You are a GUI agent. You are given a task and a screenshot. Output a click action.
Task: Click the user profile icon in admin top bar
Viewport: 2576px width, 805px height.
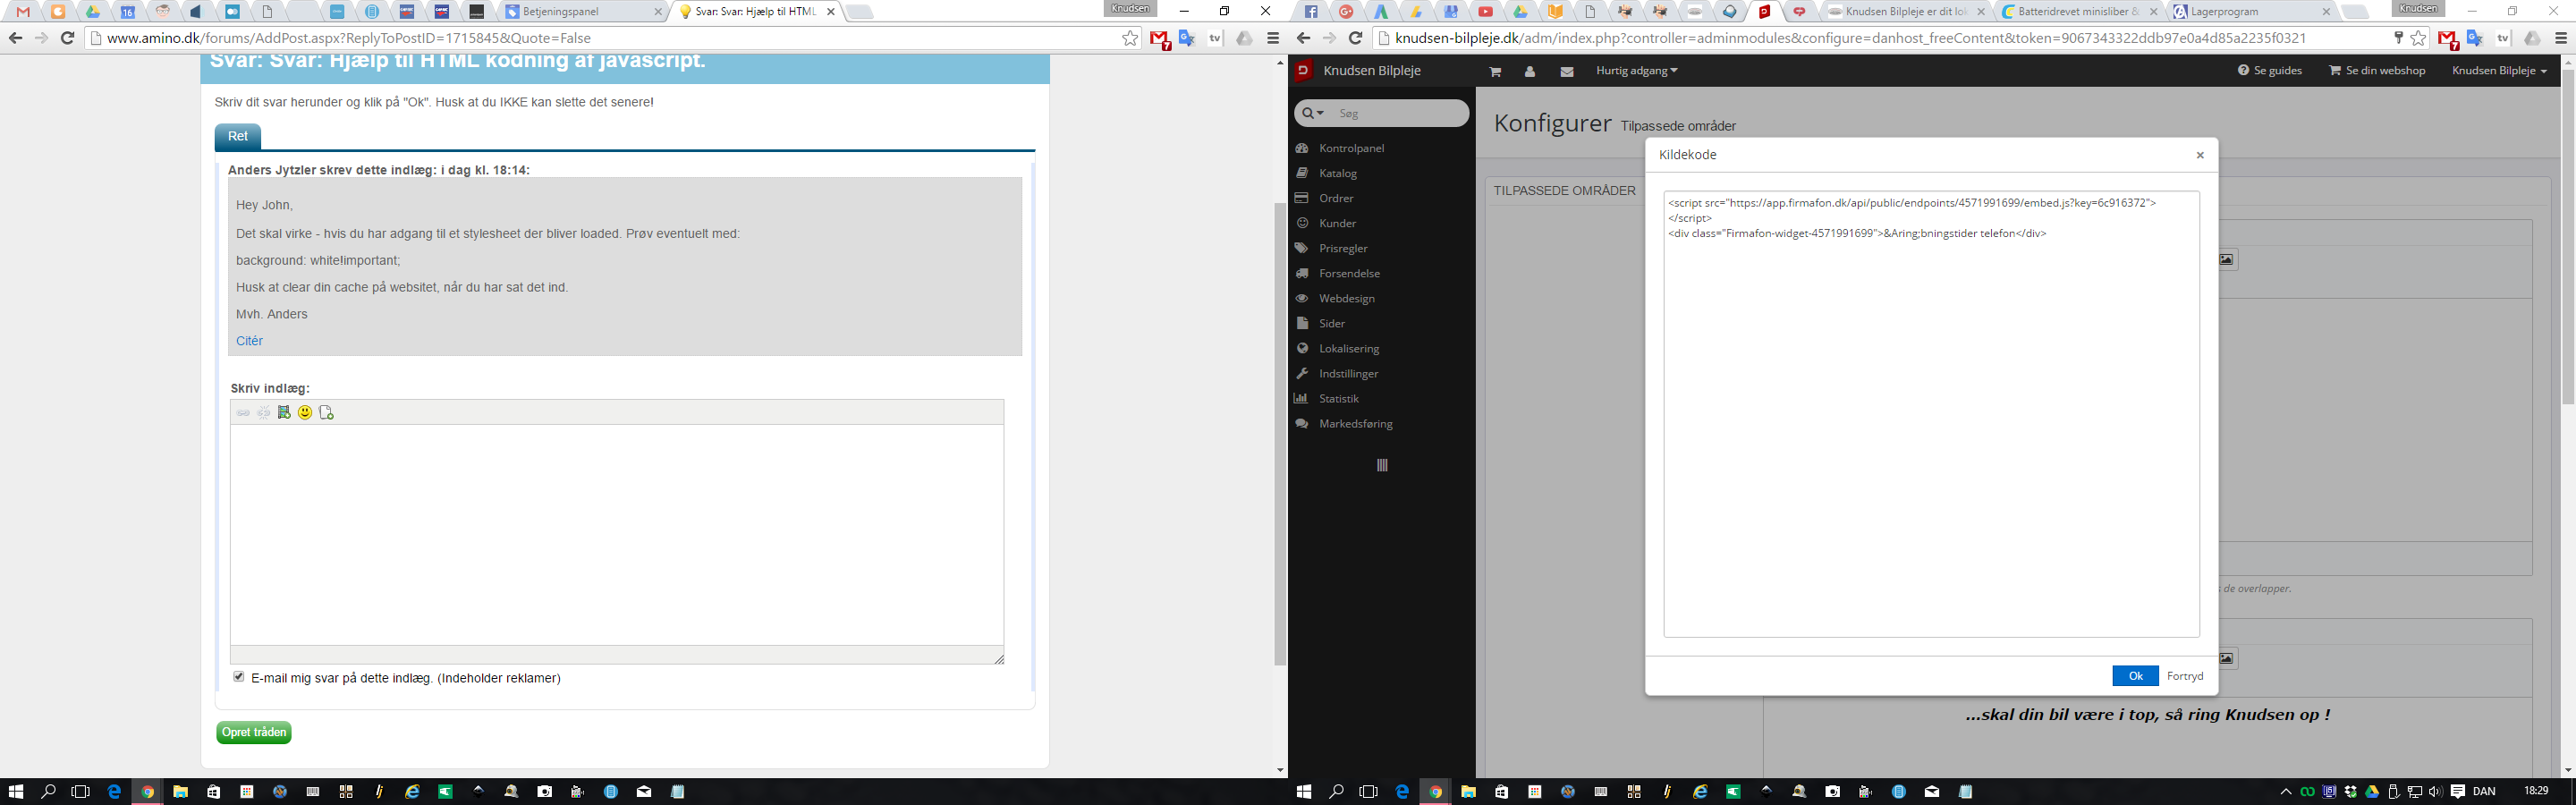(1530, 72)
